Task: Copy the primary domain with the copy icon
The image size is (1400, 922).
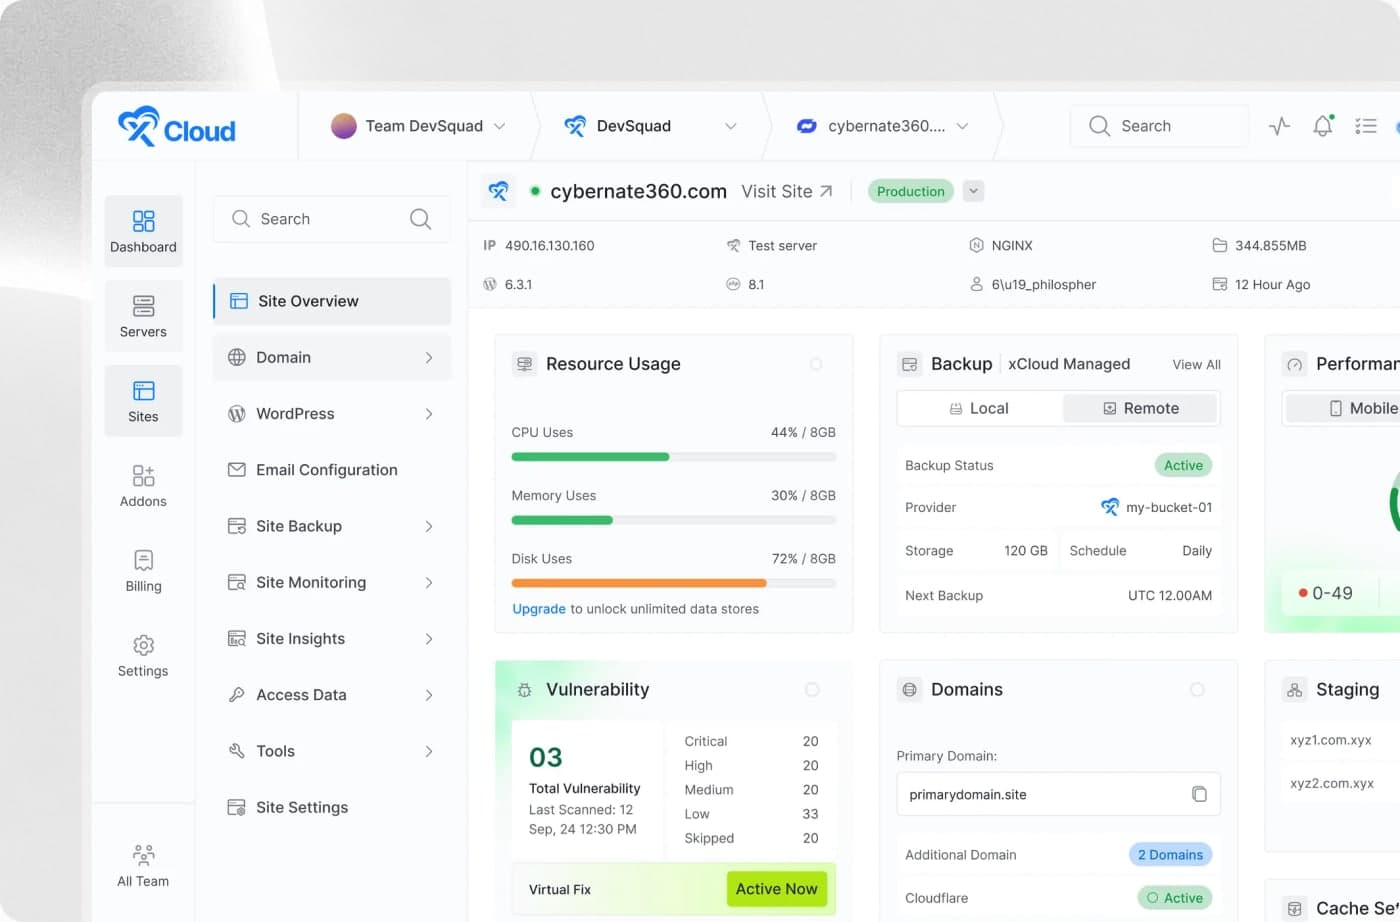Action: click(1199, 794)
